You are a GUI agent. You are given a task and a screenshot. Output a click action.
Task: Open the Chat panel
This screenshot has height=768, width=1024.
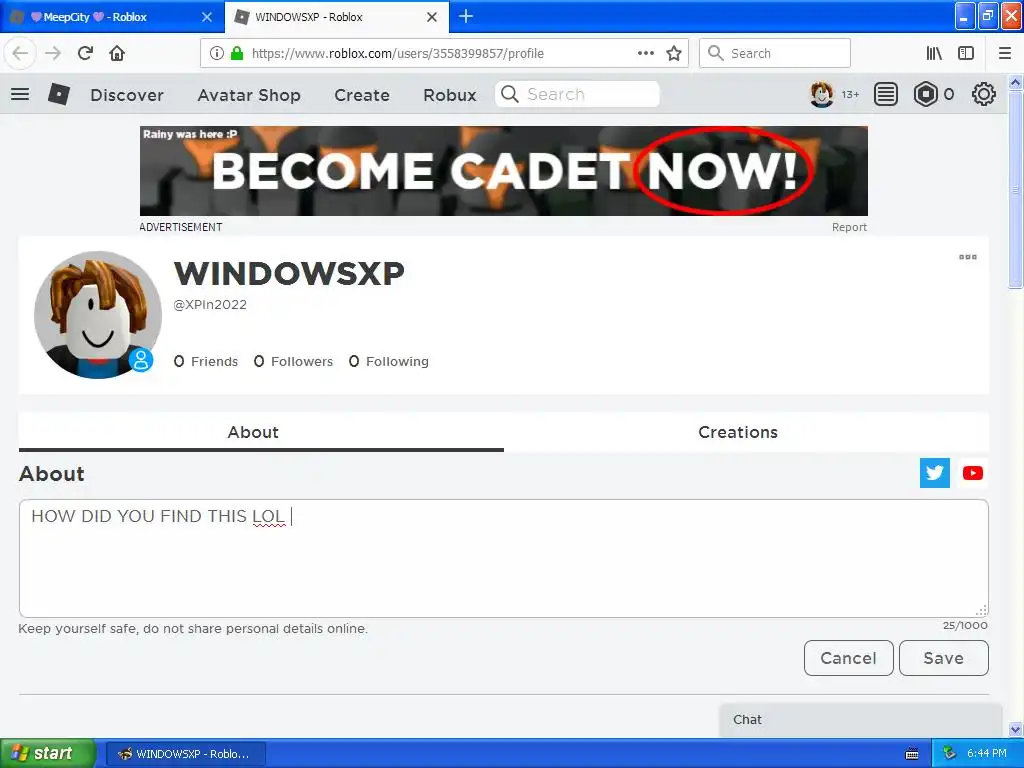[x=861, y=720]
